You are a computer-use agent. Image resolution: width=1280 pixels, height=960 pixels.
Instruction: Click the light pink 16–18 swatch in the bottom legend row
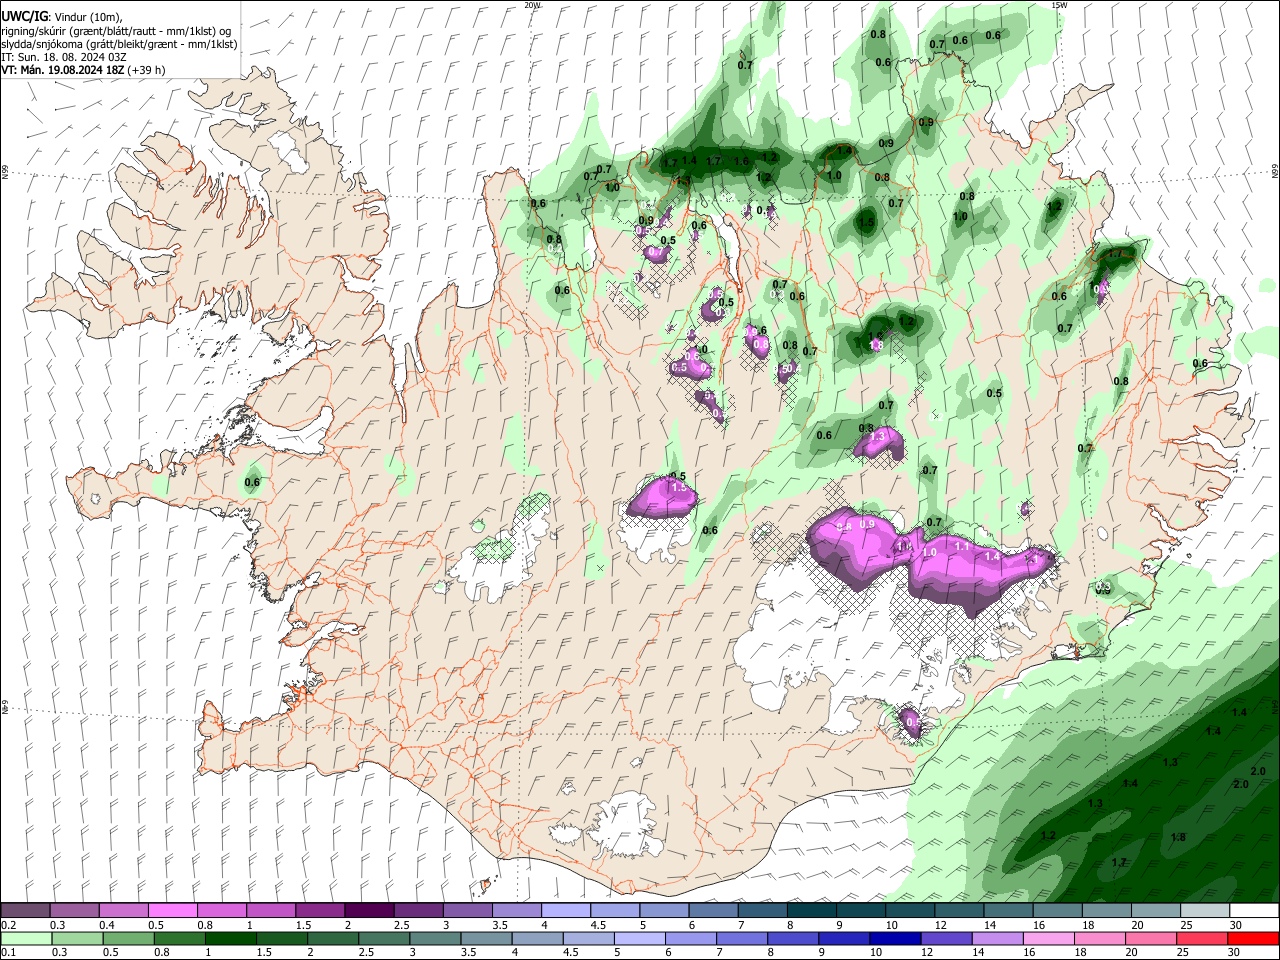tap(1049, 938)
